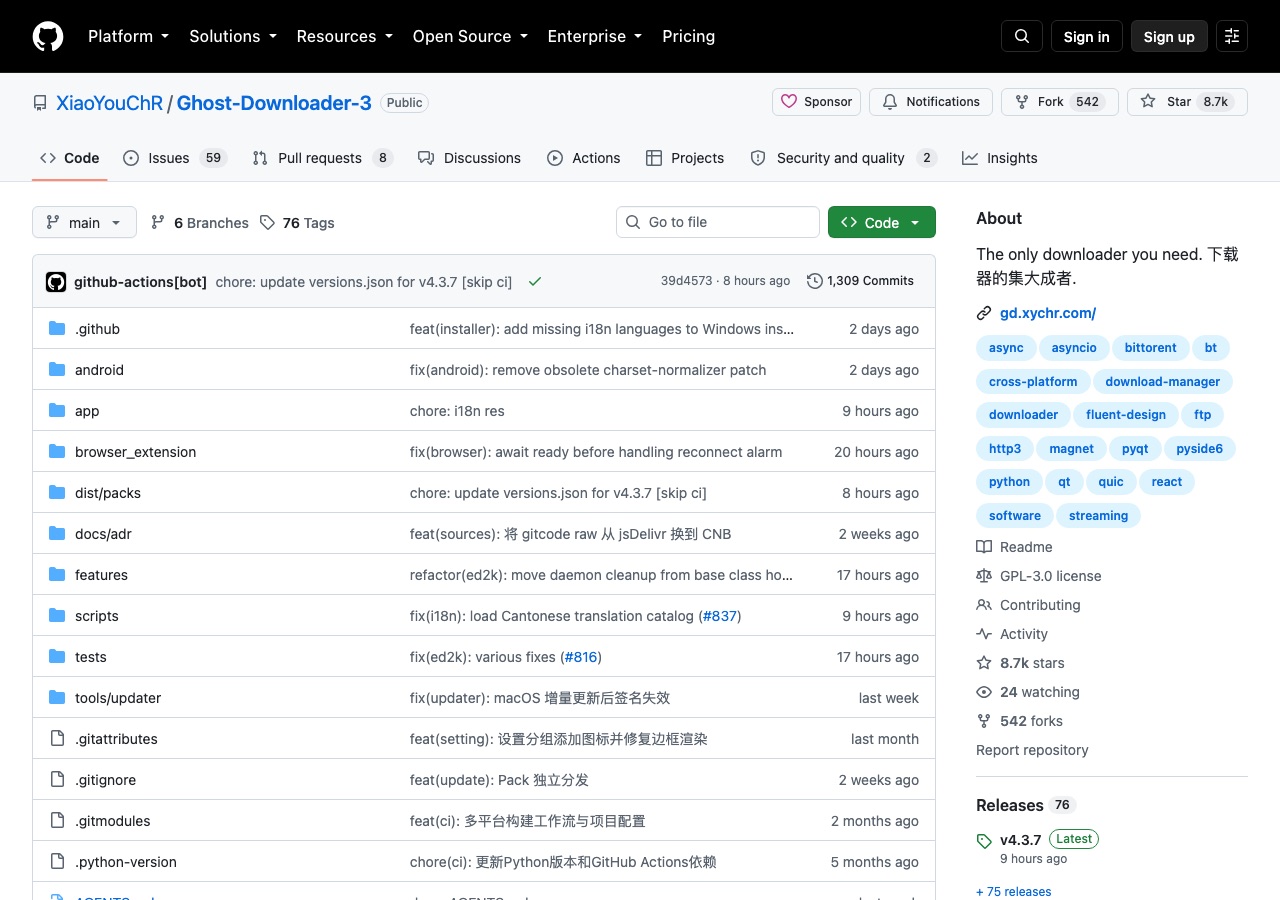
Task: Open the 76 Tags link
Action: (x=297, y=223)
